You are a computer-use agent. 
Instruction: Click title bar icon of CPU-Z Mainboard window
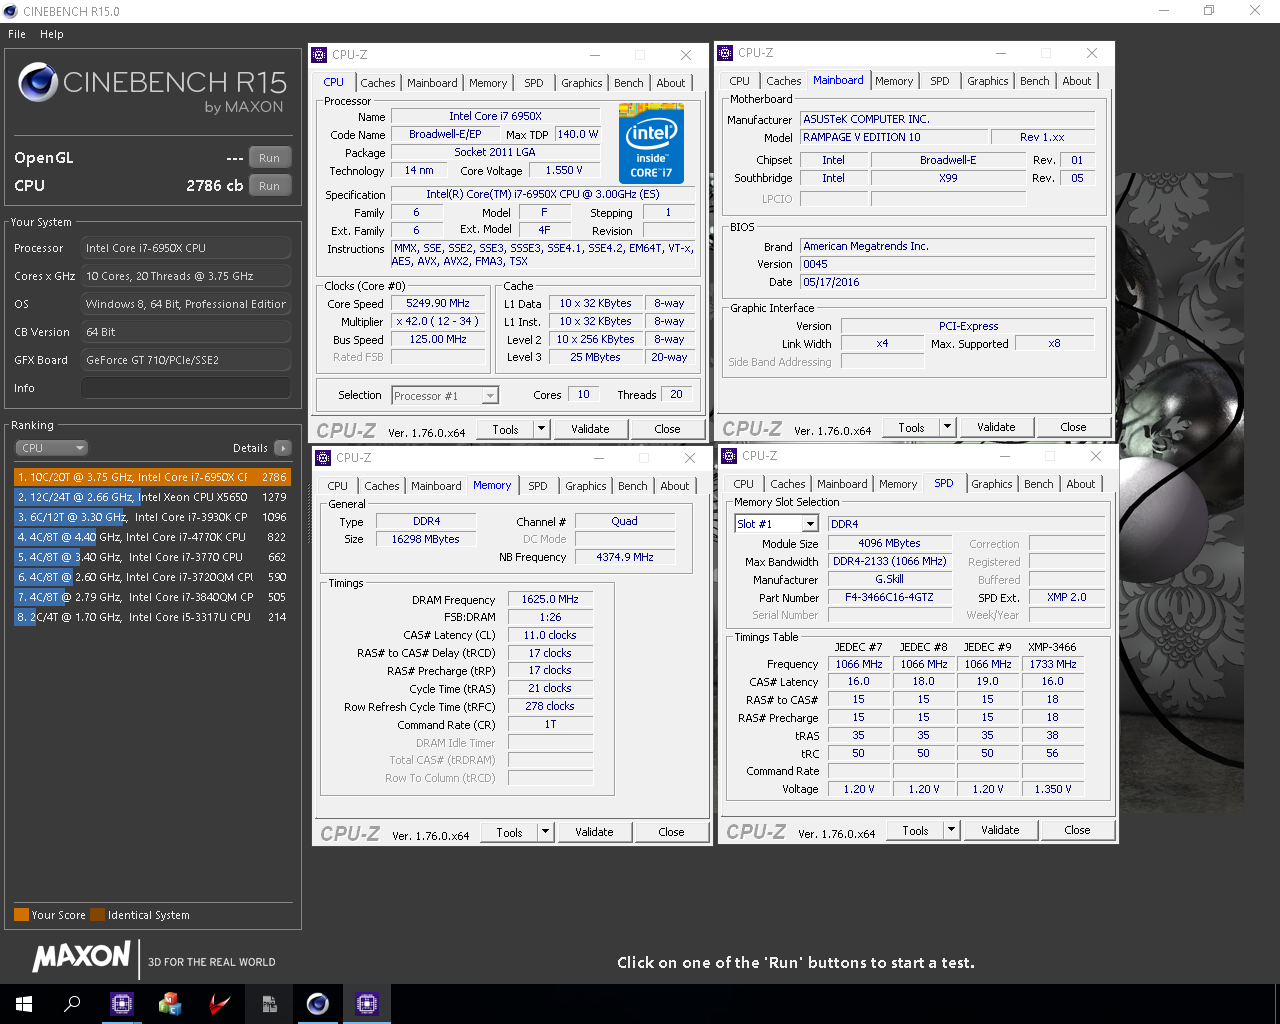coord(725,53)
